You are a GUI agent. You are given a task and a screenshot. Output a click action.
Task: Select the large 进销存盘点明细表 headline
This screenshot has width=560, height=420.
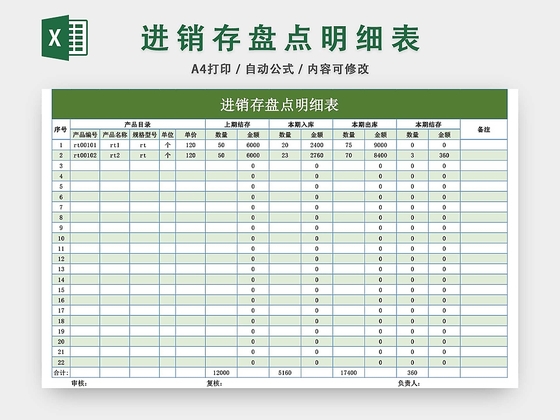(x=280, y=38)
